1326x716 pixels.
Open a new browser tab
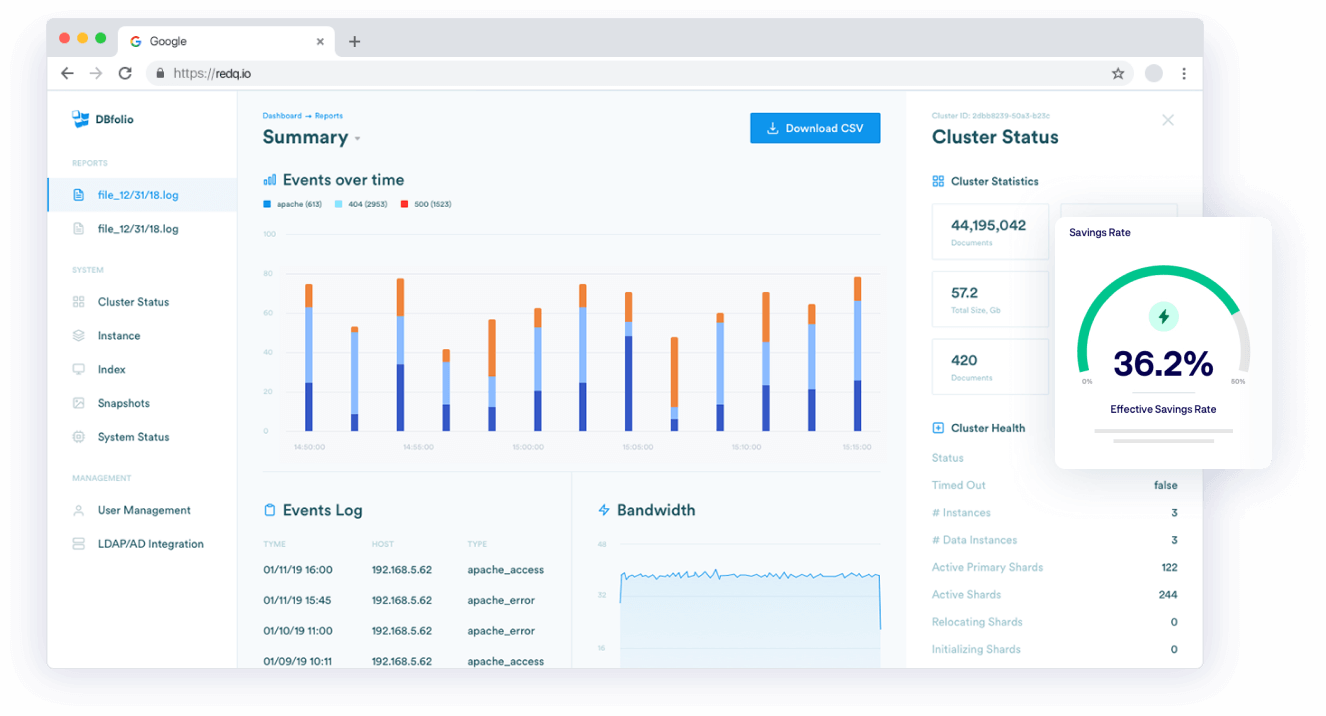[354, 42]
